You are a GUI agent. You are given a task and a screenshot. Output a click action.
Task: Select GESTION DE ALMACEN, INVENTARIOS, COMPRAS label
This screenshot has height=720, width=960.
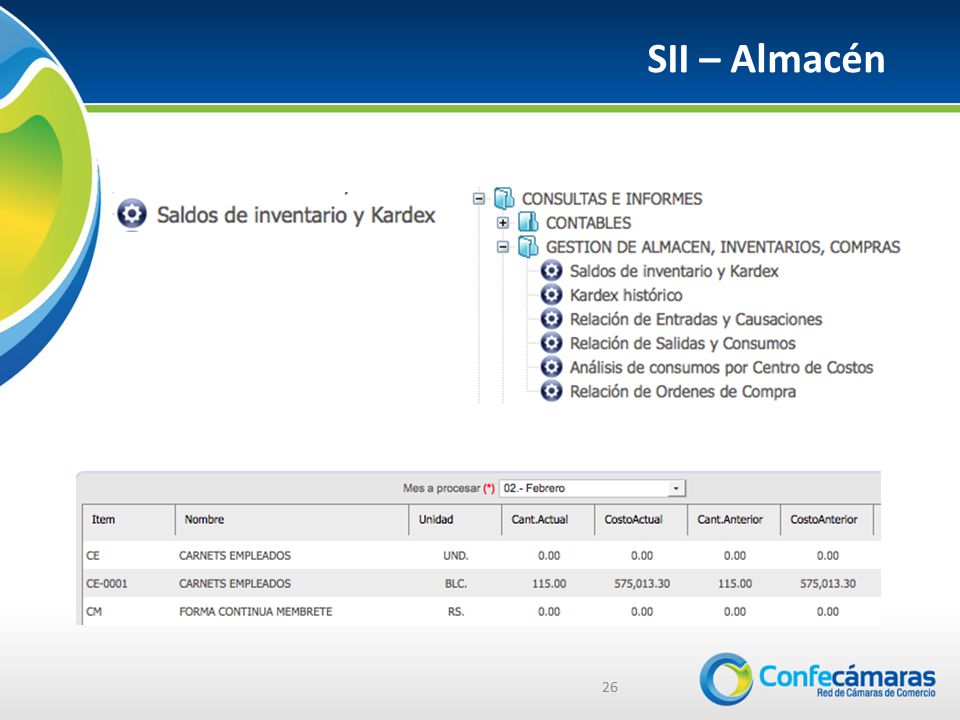[x=723, y=247]
